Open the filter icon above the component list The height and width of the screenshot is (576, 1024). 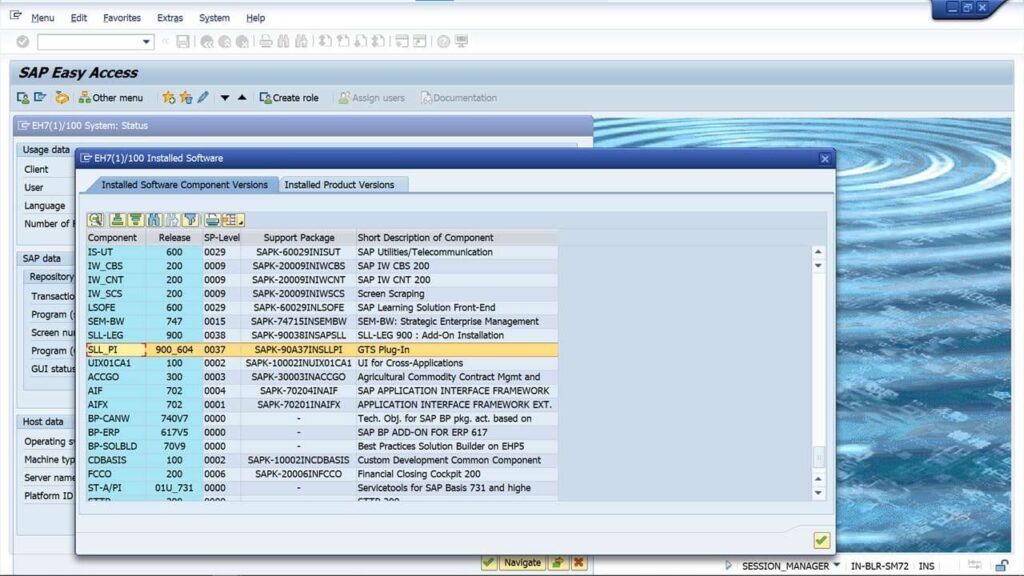(189, 219)
